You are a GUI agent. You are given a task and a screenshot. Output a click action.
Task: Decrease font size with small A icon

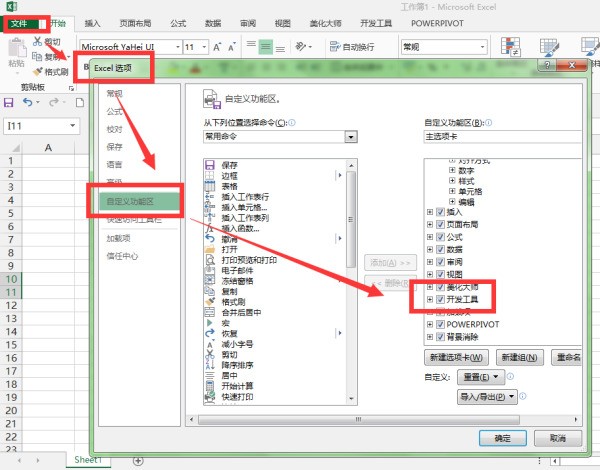tap(232, 47)
